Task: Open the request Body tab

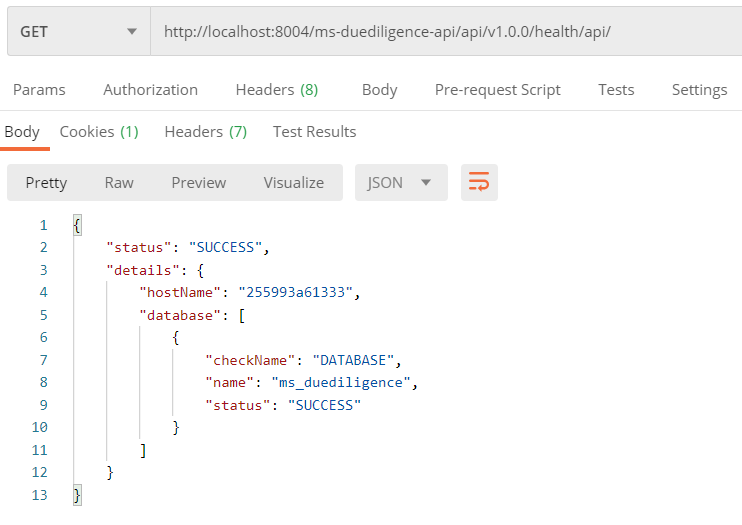Action: 379,89
